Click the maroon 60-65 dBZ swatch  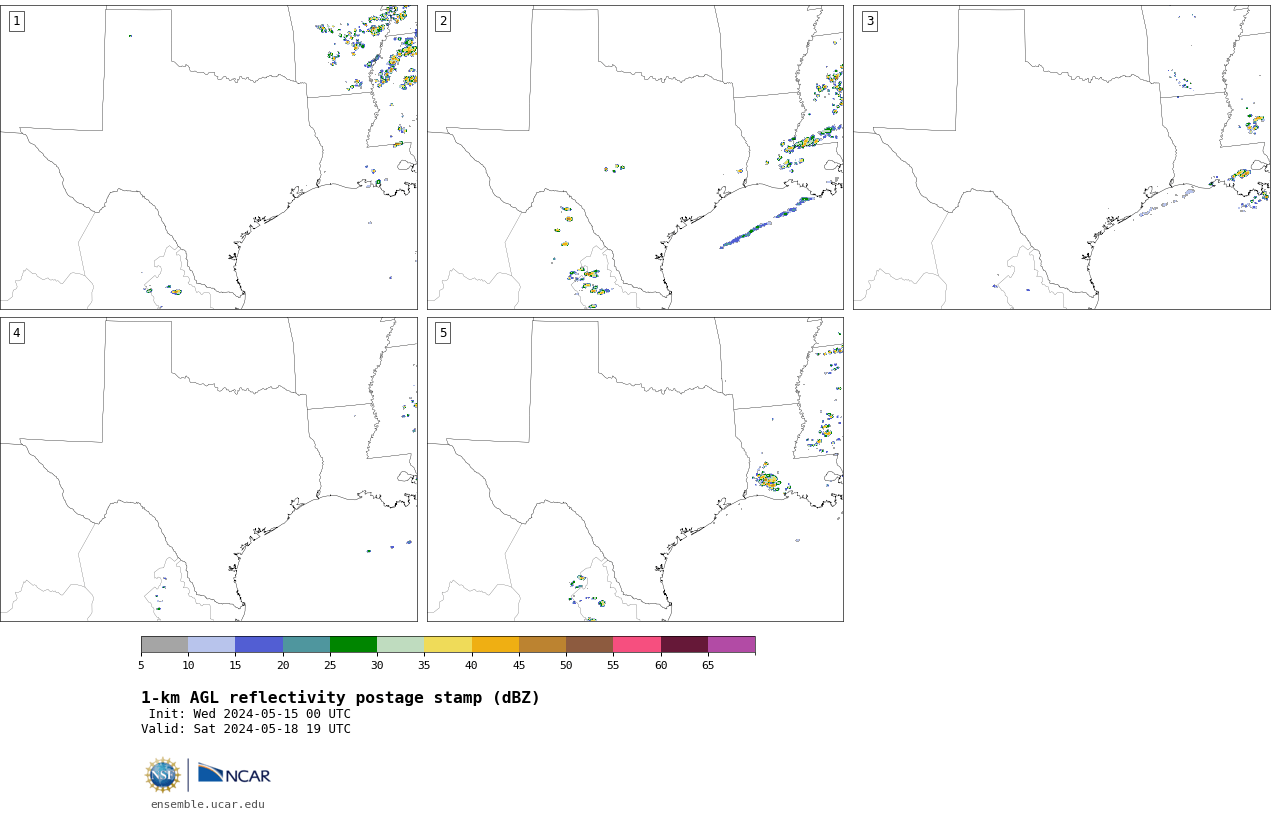[x=684, y=644]
